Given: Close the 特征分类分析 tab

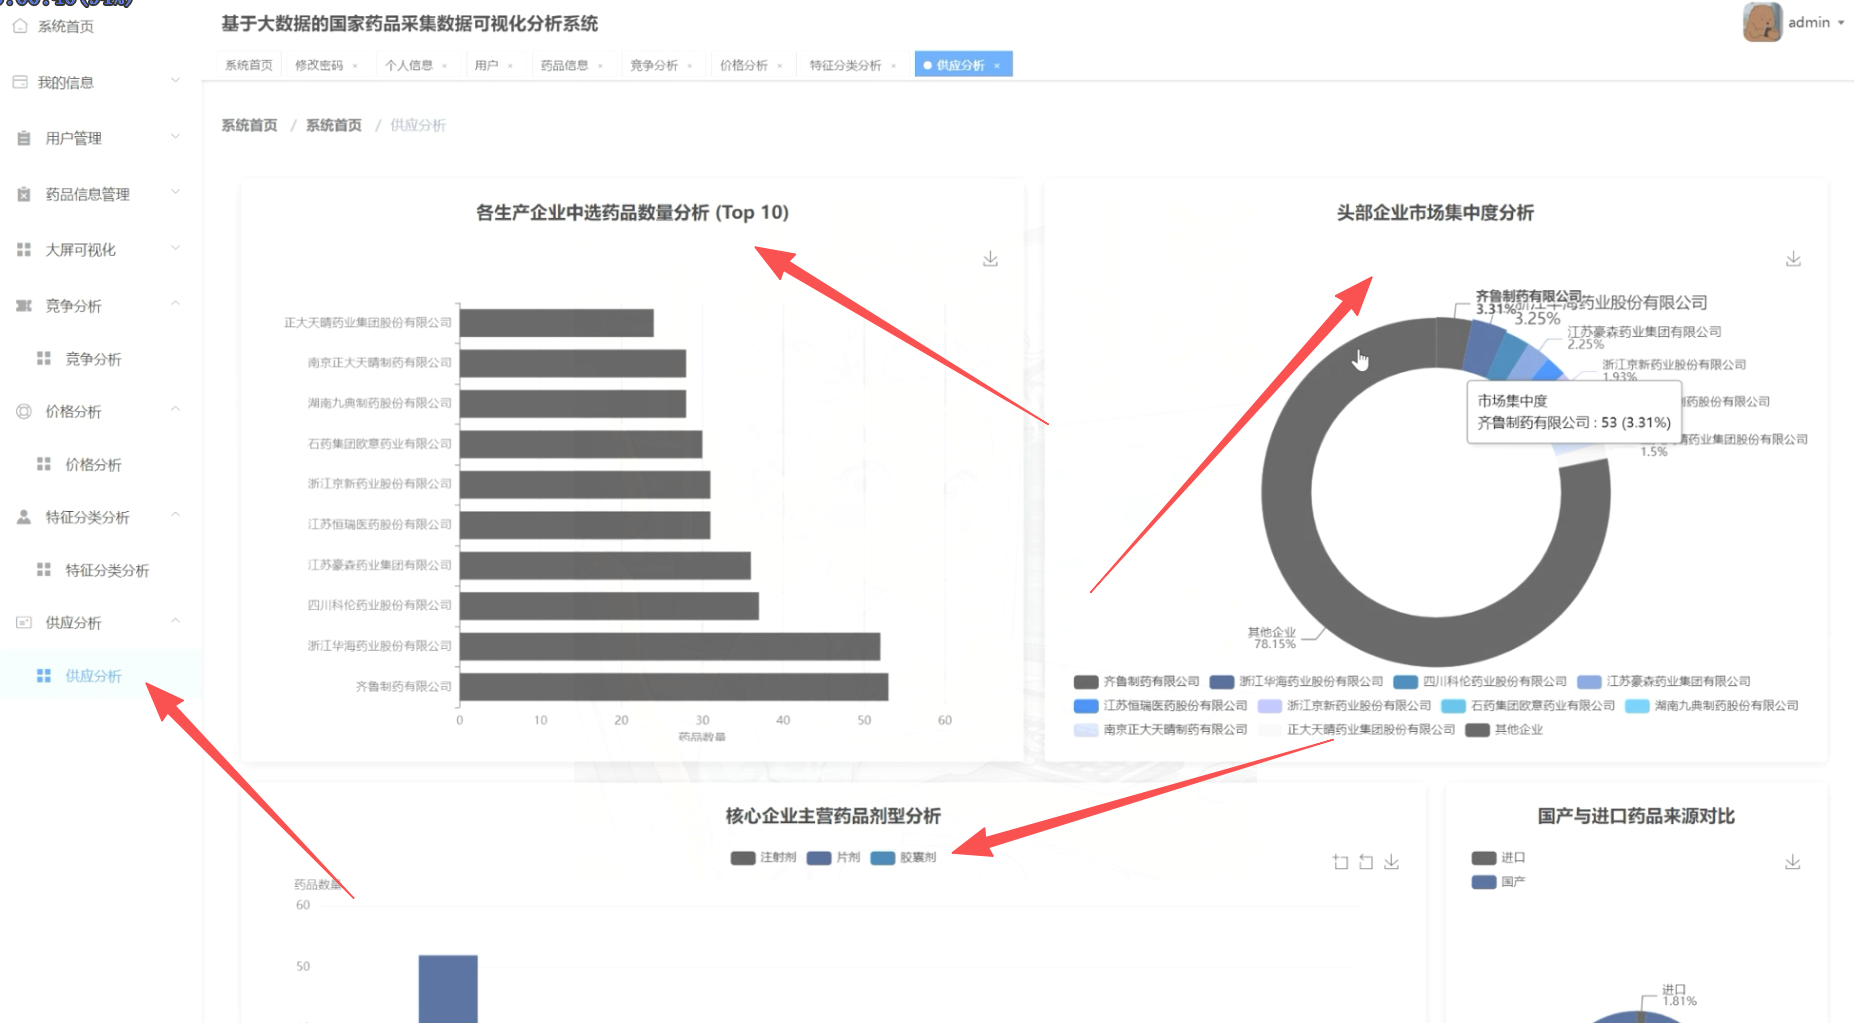Looking at the screenshot, I should click(x=893, y=66).
